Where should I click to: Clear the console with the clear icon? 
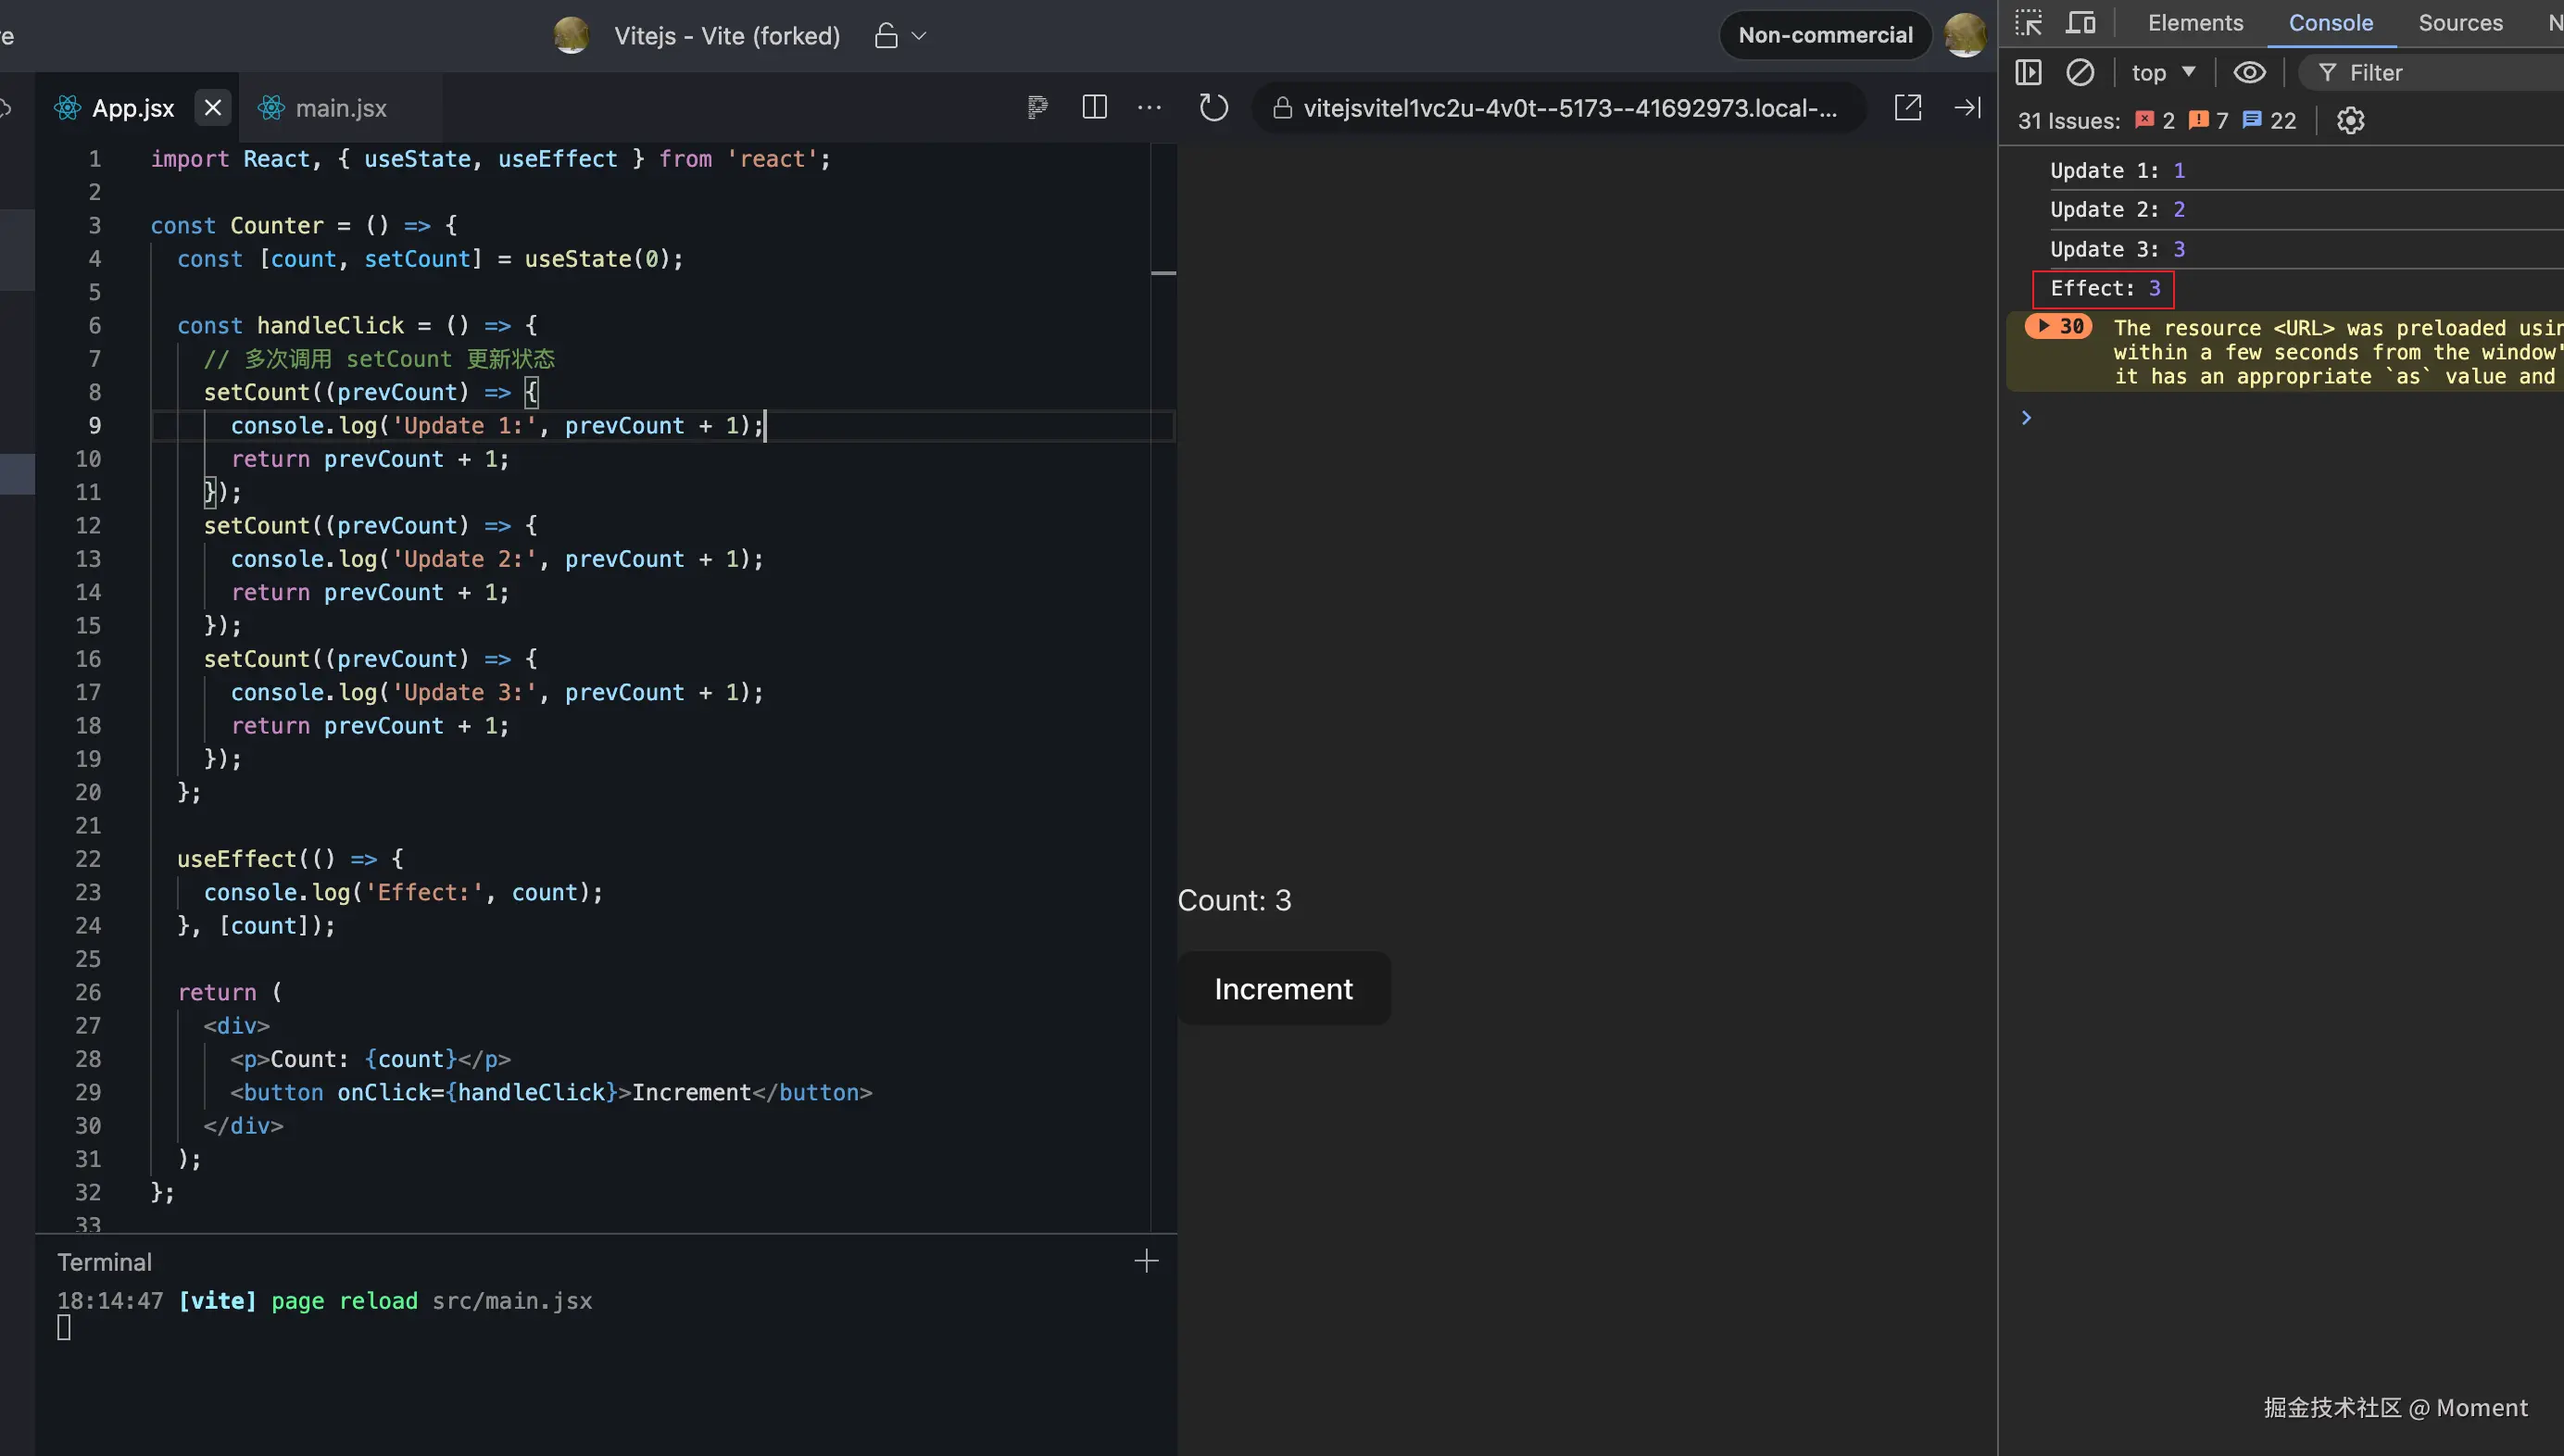2080,72
